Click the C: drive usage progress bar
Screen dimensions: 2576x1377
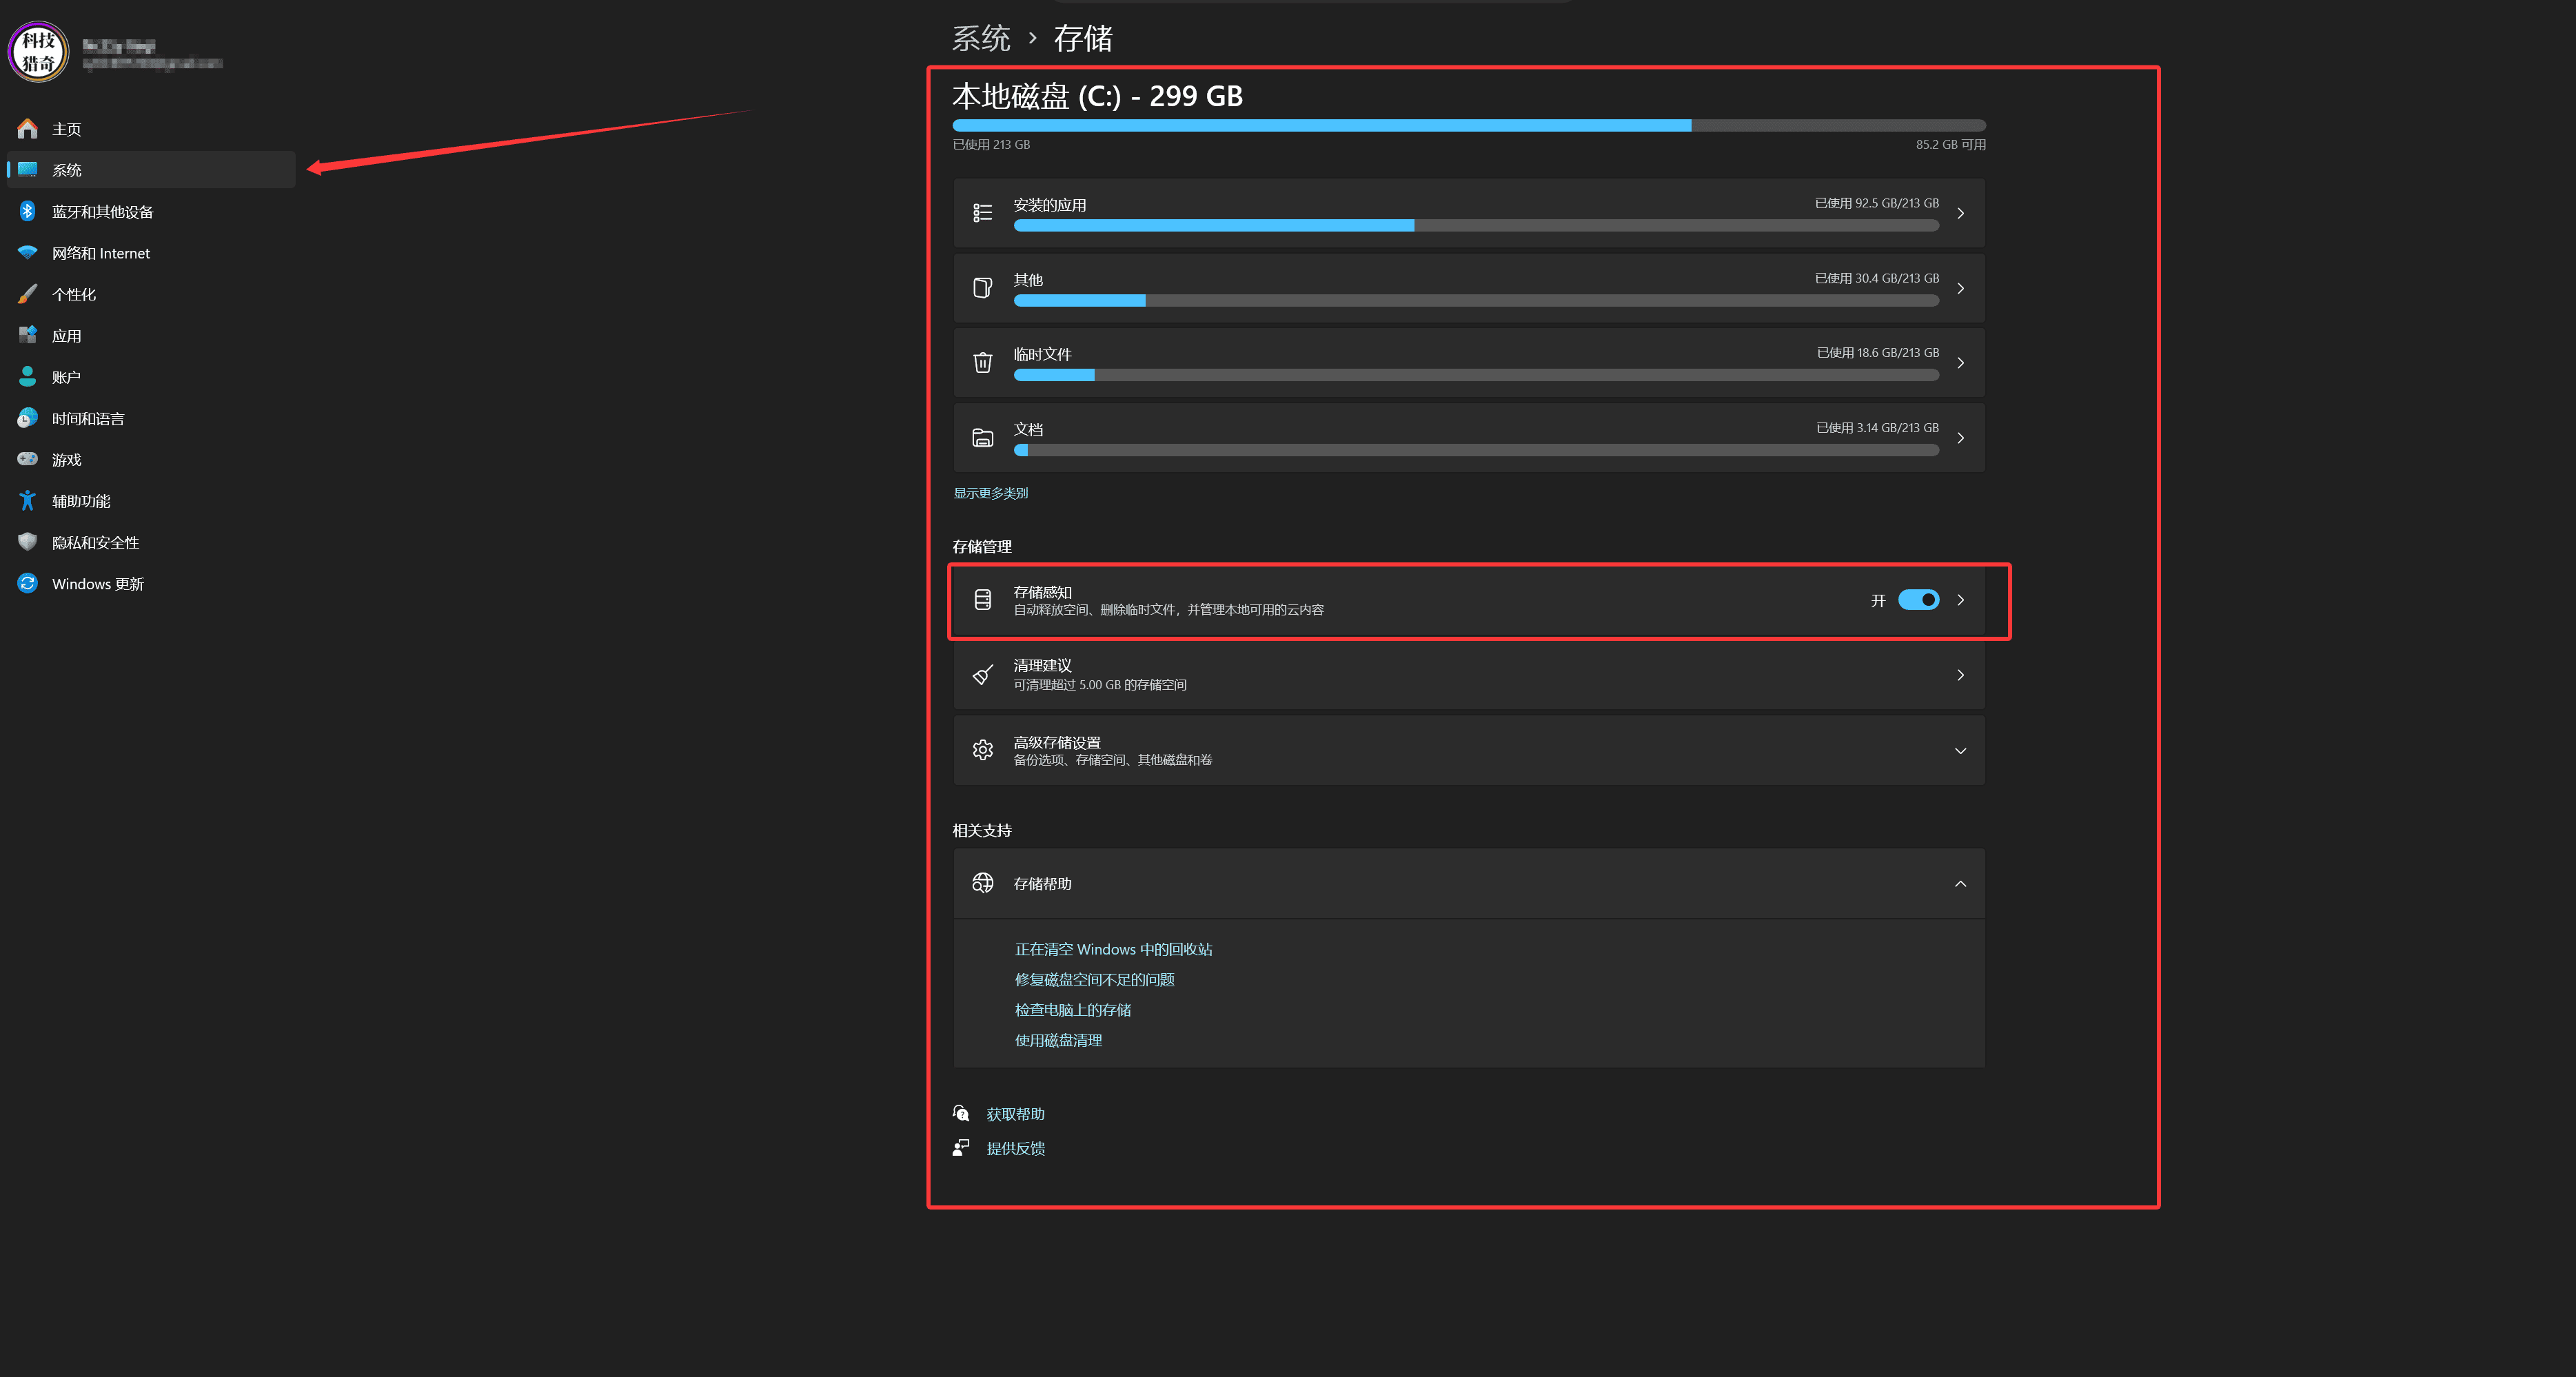click(x=1469, y=125)
